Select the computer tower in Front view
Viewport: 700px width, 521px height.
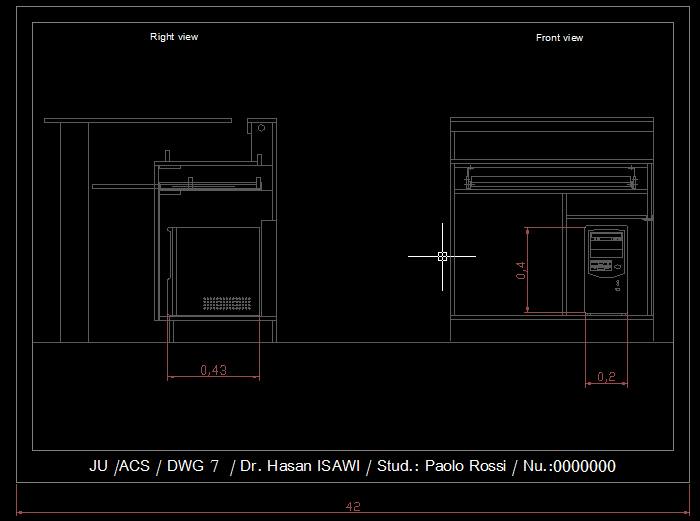tap(606, 270)
